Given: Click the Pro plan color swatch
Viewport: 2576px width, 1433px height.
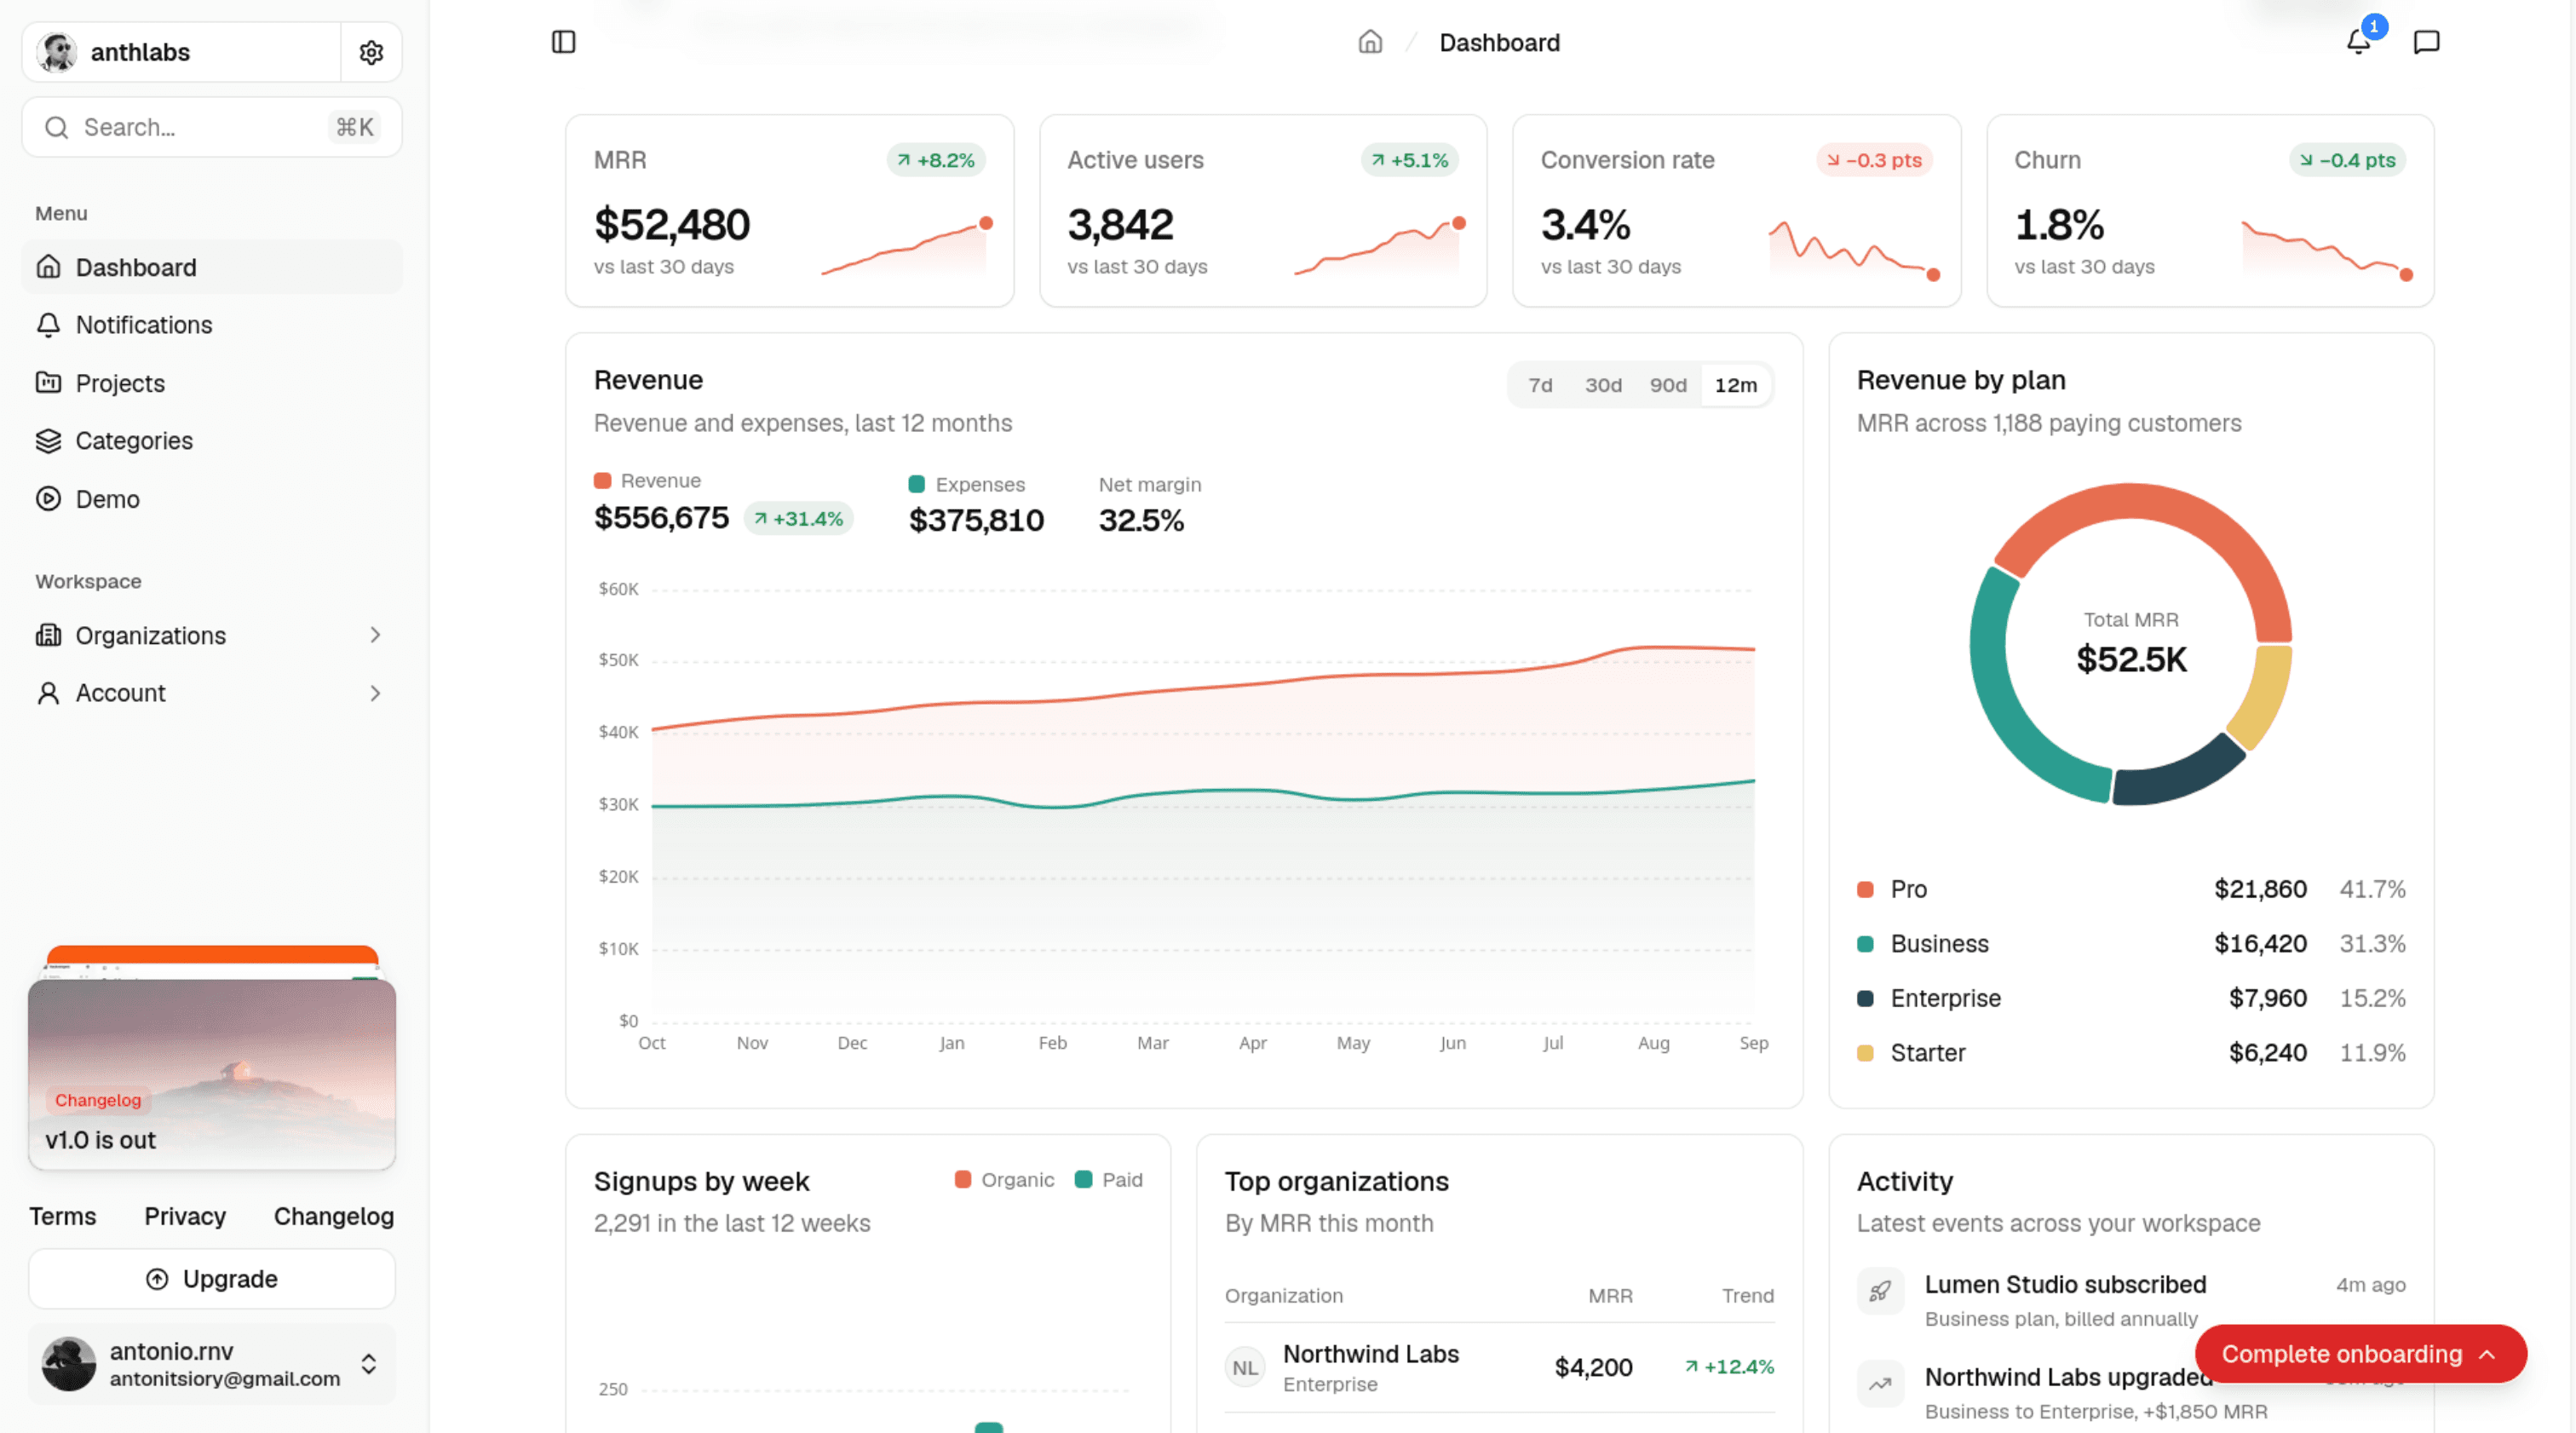Looking at the screenshot, I should click(1865, 890).
